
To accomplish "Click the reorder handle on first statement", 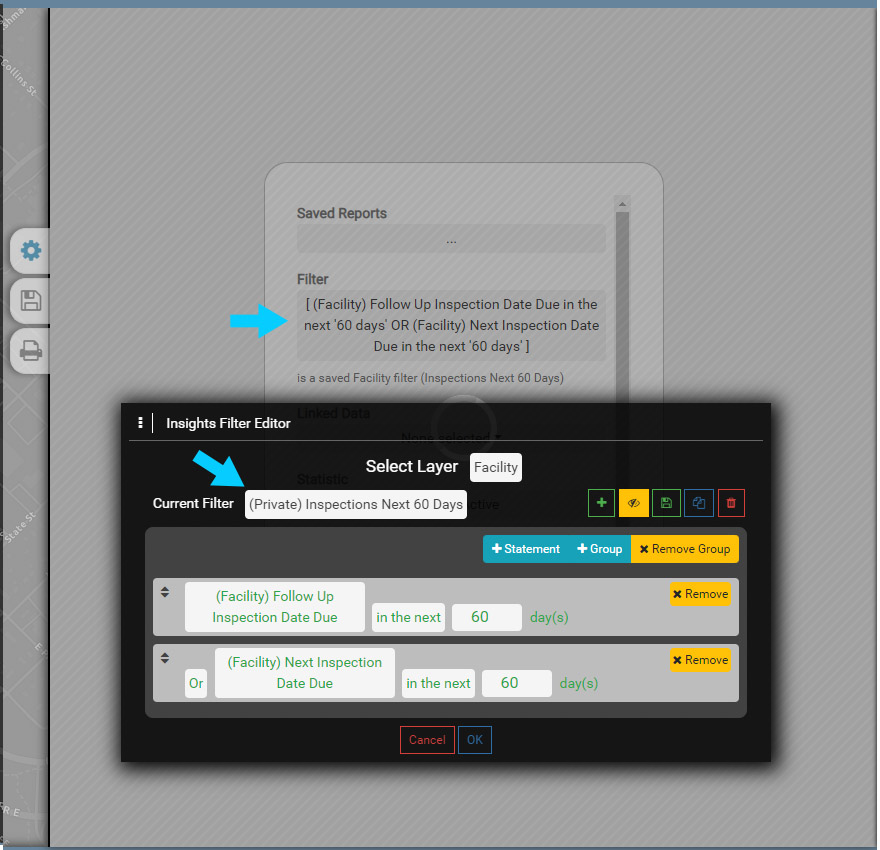I will 165,592.
